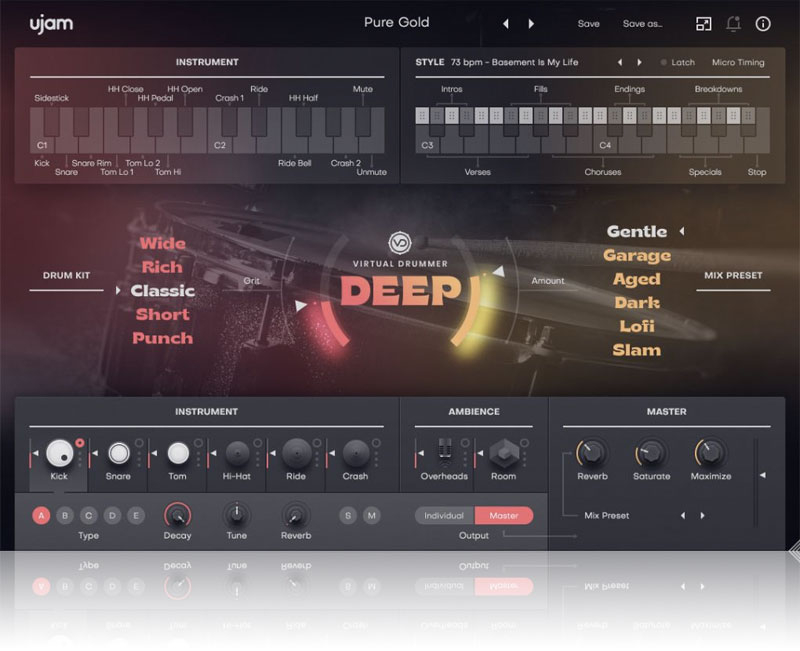Select kick type B radio button
This screenshot has height=651, width=800.
[65, 516]
